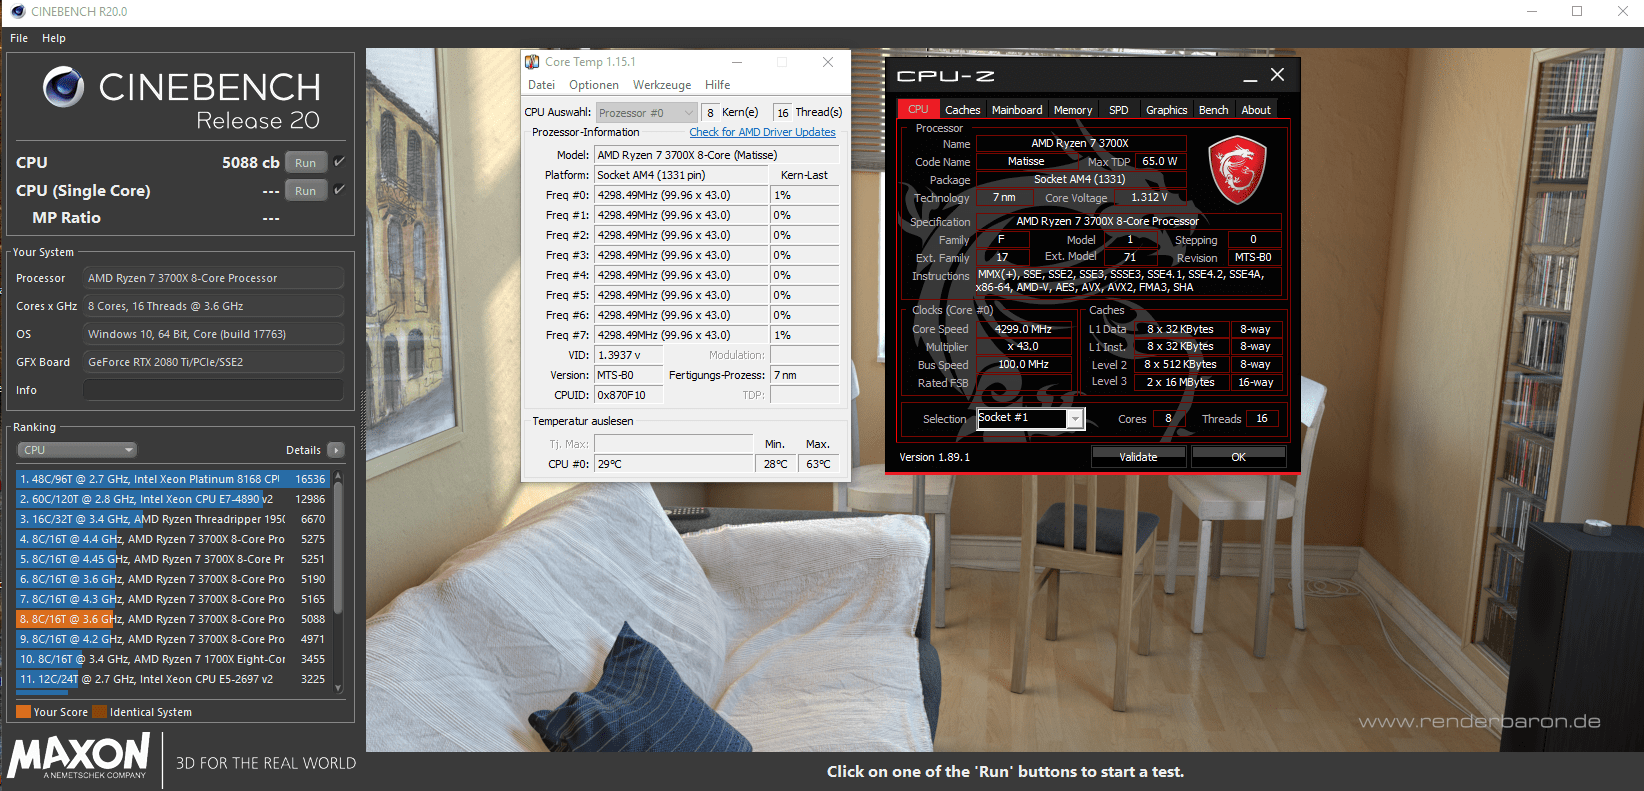Select highlighted ranking entry with score 5088
This screenshot has height=791, width=1644.
[x=171, y=619]
